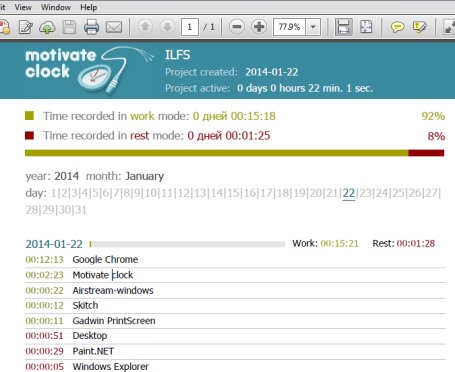455x372 pixels.
Task: Open the zoom percentage dropdown arrow
Action: click(x=313, y=27)
